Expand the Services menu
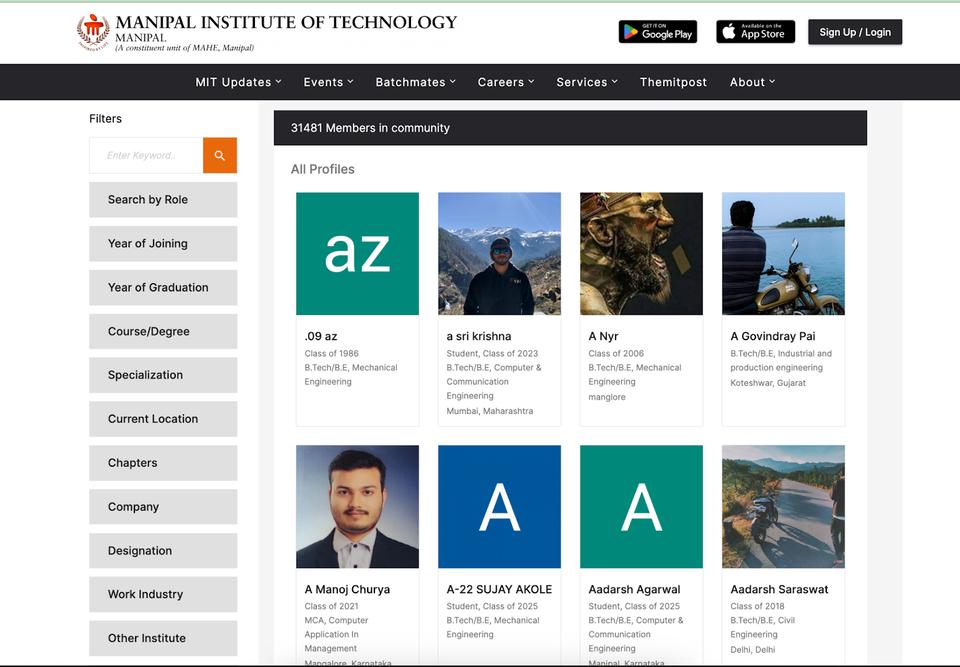Screen dimensions: 960x667 (587, 82)
